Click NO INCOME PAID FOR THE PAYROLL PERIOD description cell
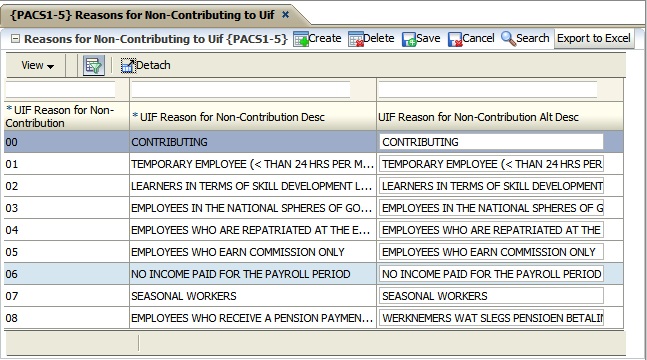Viewport: 647px width, 360px height. click(253, 274)
